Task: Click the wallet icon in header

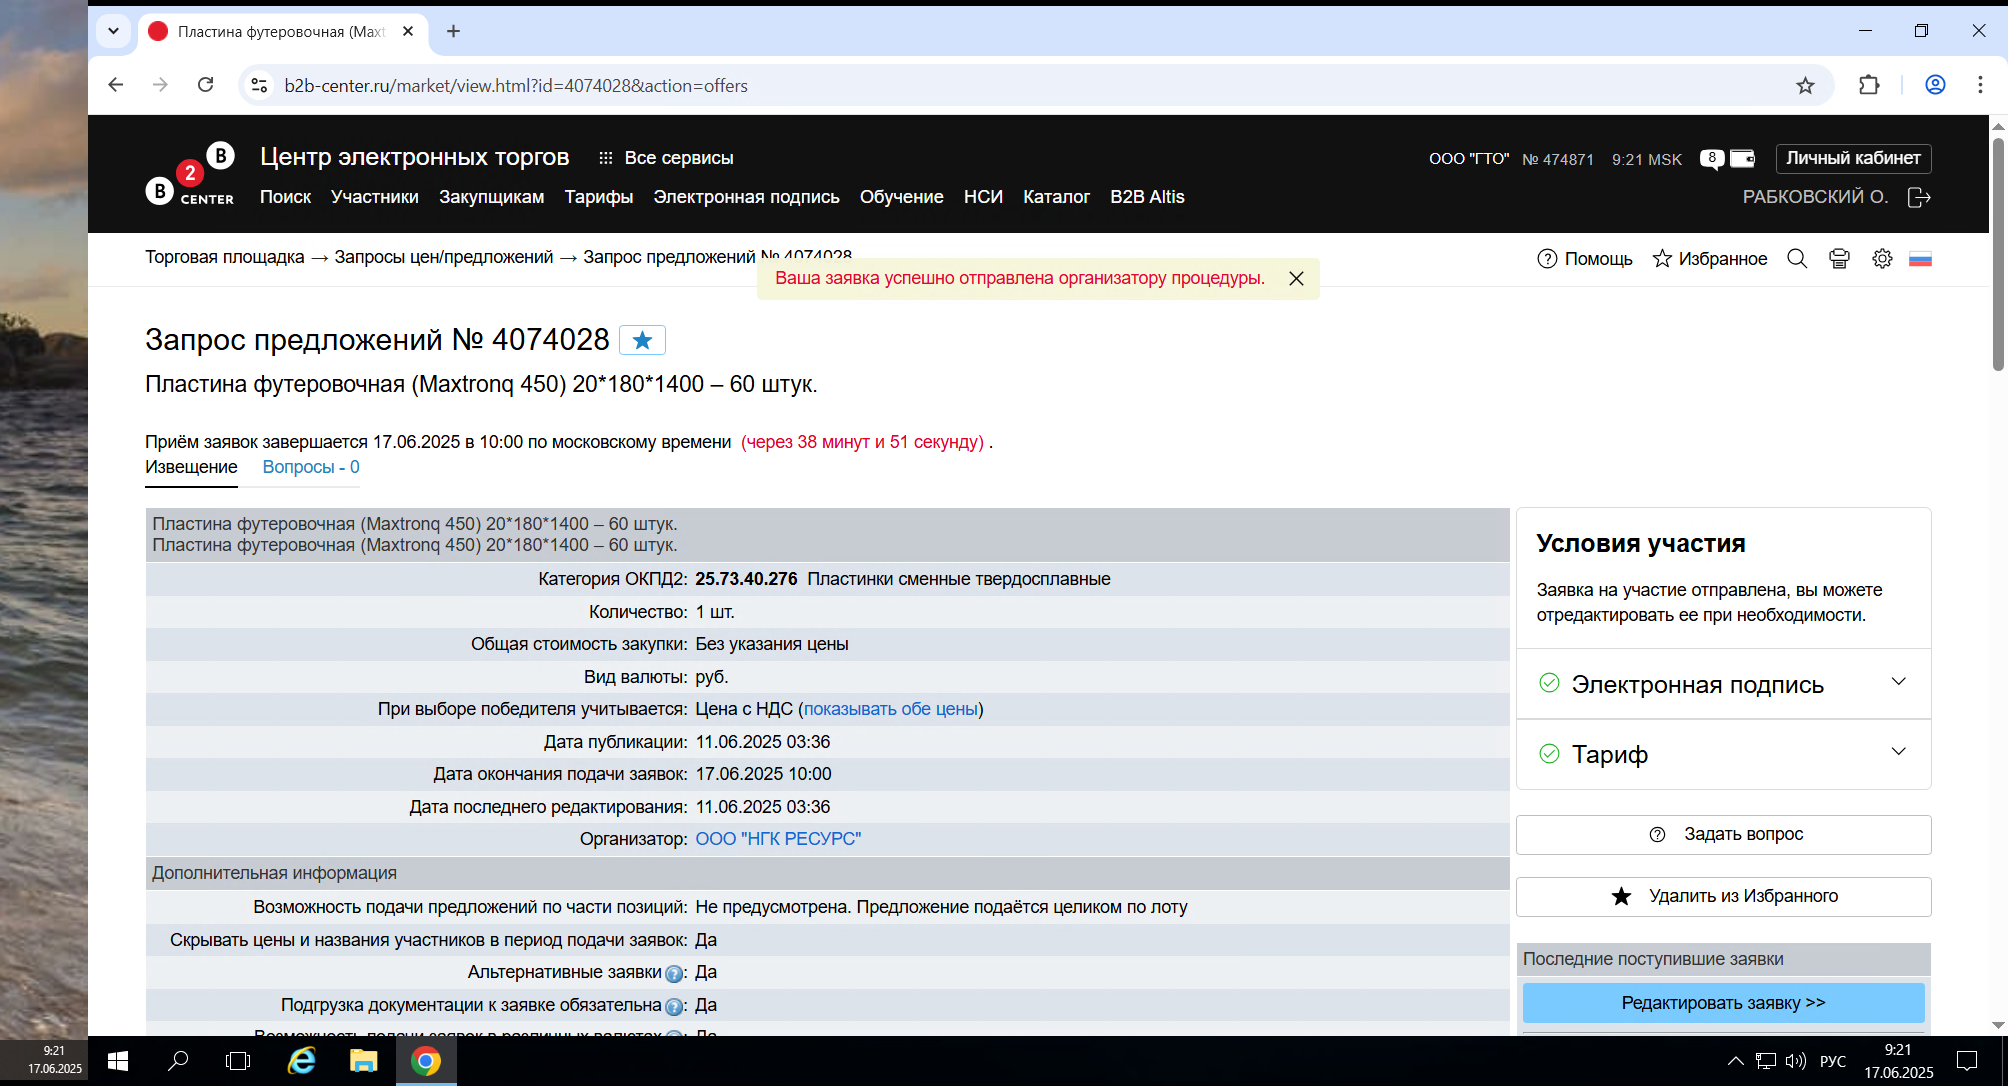Action: (1742, 158)
